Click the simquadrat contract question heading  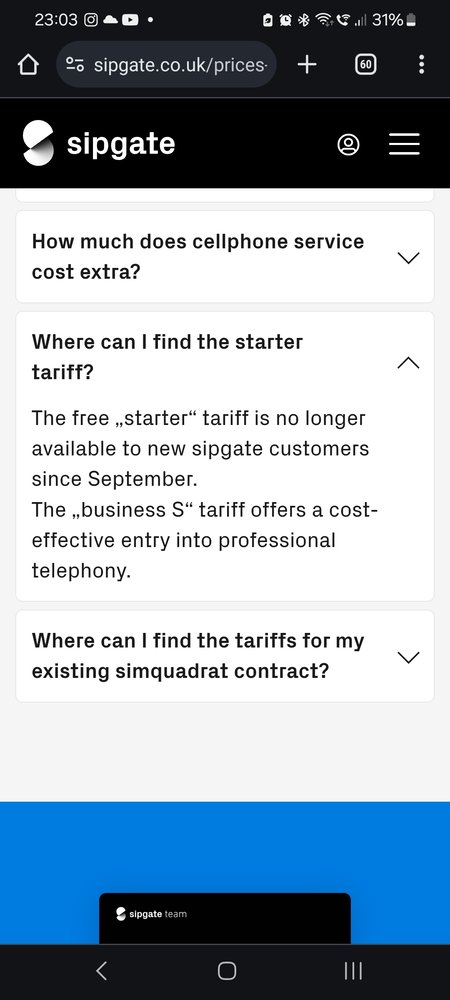click(198, 656)
